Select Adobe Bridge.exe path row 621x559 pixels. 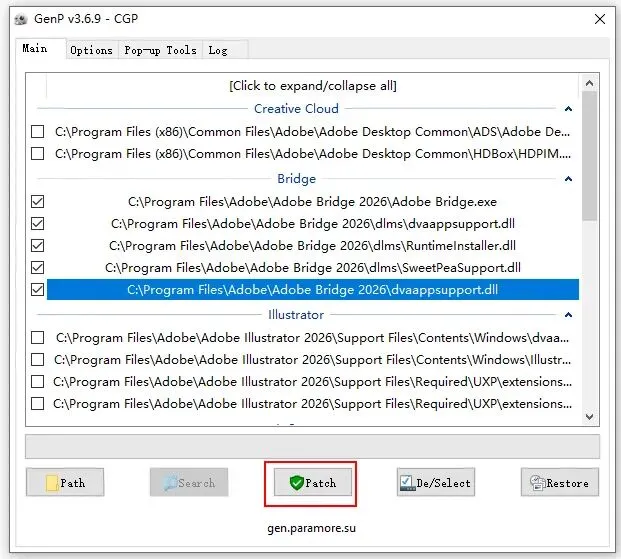(312, 202)
